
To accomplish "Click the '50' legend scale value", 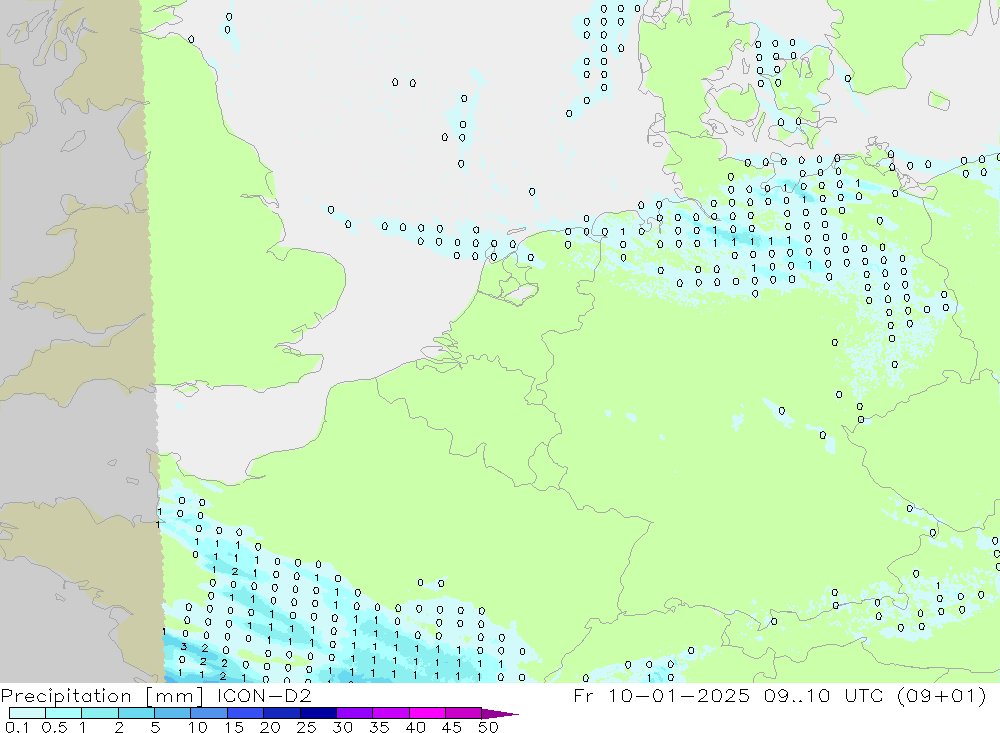I will [488, 727].
